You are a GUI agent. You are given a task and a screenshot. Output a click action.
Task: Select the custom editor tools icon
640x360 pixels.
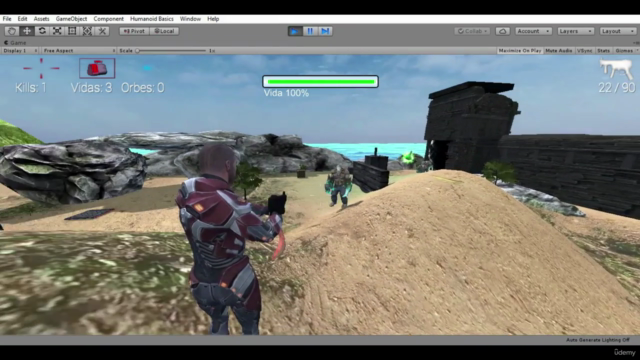click(x=102, y=31)
